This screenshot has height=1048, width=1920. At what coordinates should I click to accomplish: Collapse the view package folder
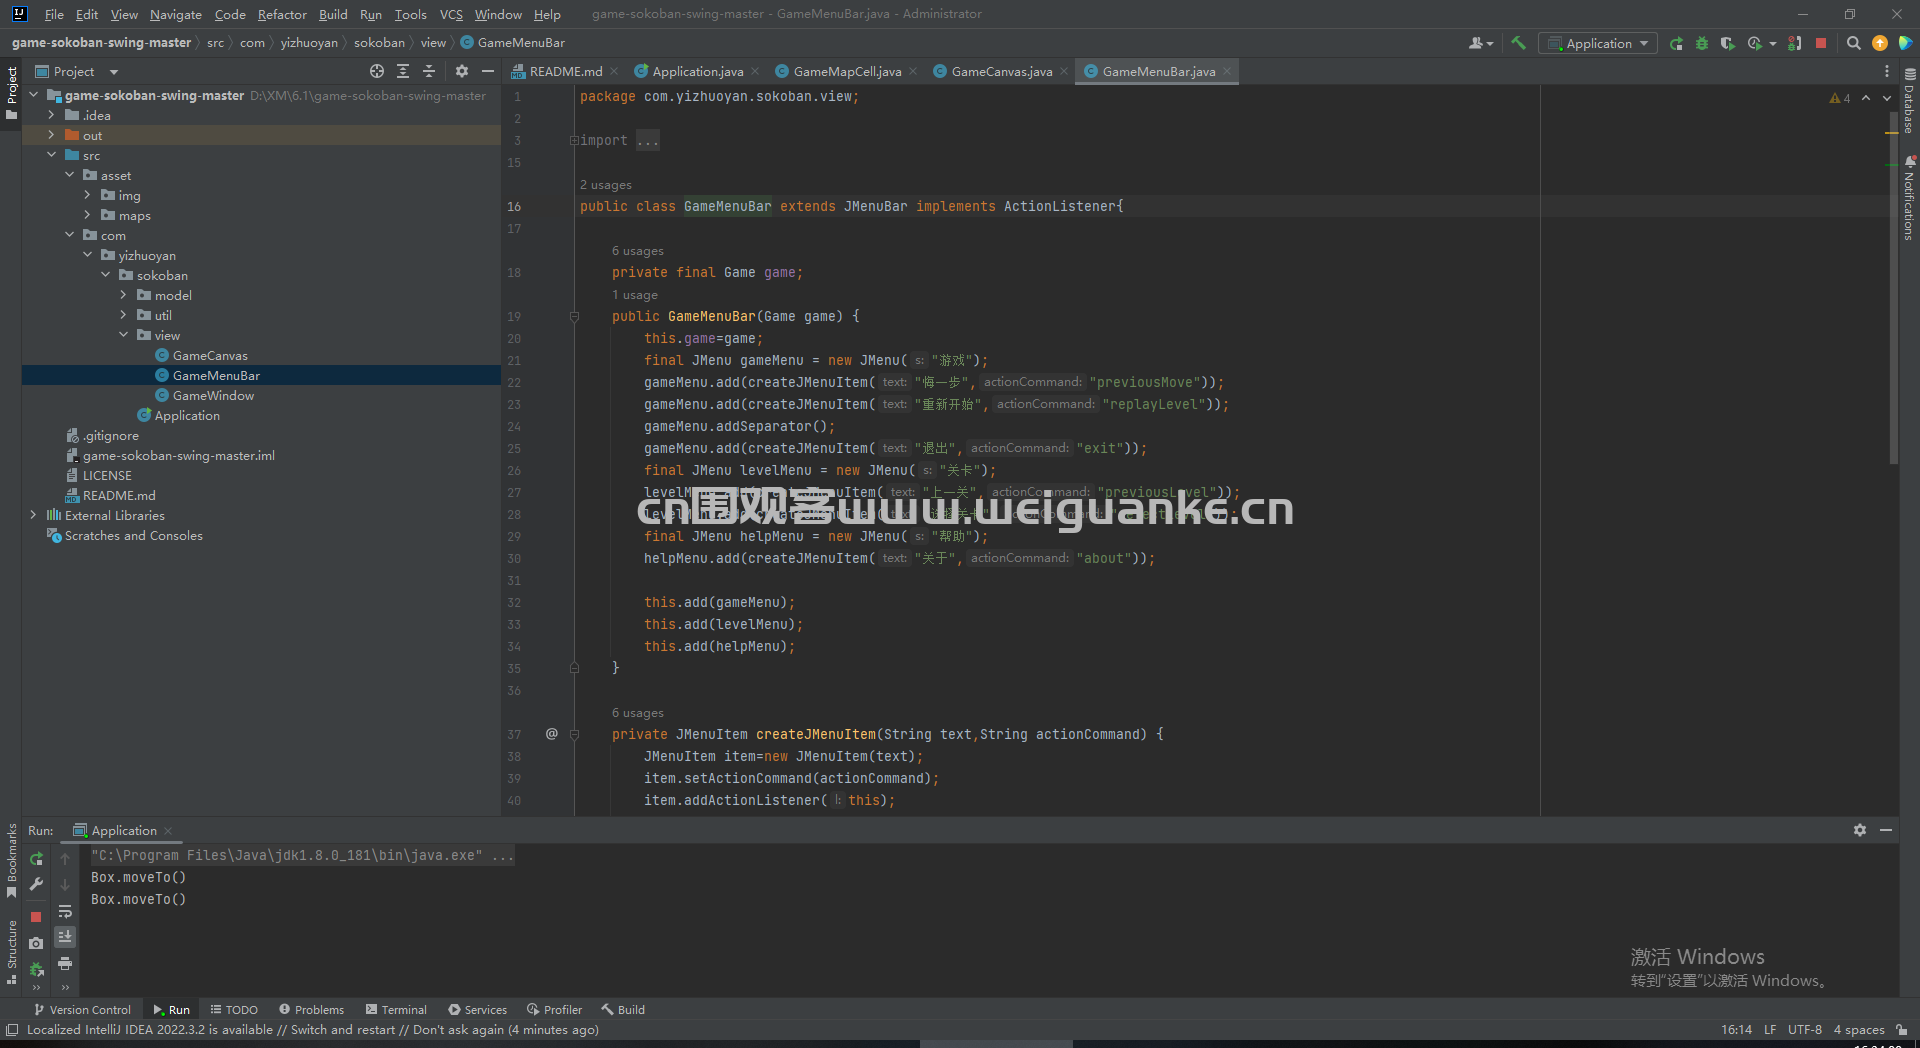124,335
